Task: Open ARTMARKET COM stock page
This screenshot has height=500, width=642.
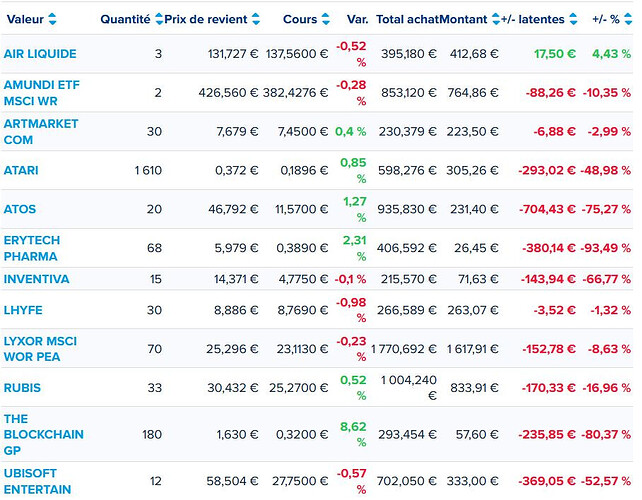Action: 41,132
